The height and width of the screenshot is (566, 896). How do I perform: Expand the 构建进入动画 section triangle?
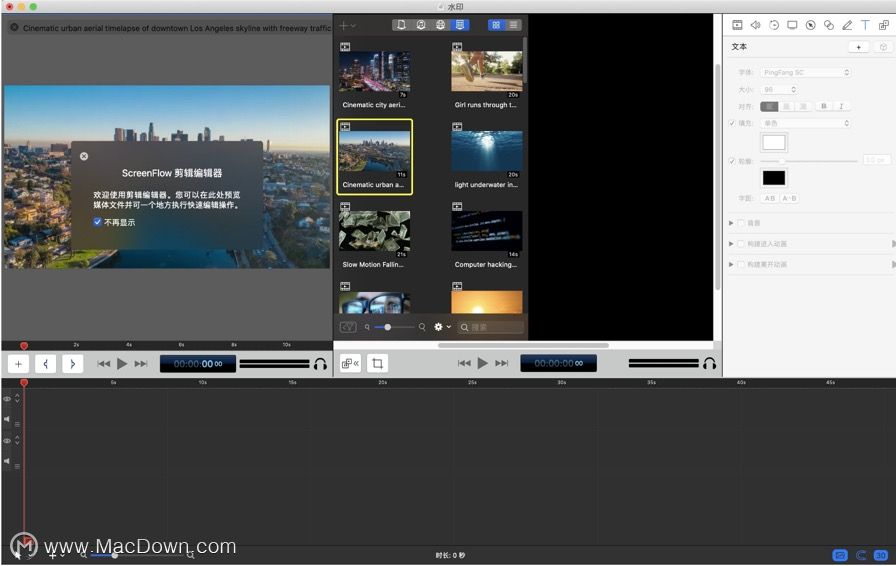731,244
